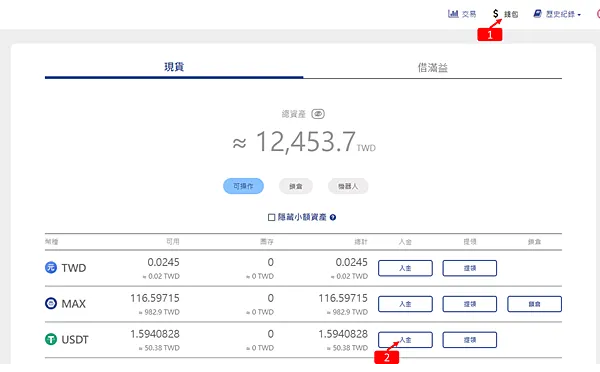This screenshot has height=372, width=600.
Task: Select the 機器人 filter pill
Action: [x=348, y=186]
